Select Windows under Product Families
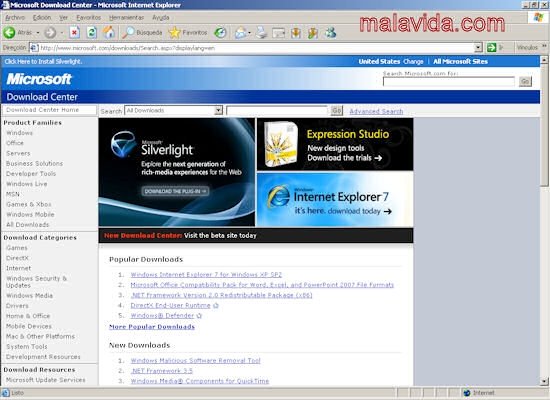 click(x=19, y=133)
